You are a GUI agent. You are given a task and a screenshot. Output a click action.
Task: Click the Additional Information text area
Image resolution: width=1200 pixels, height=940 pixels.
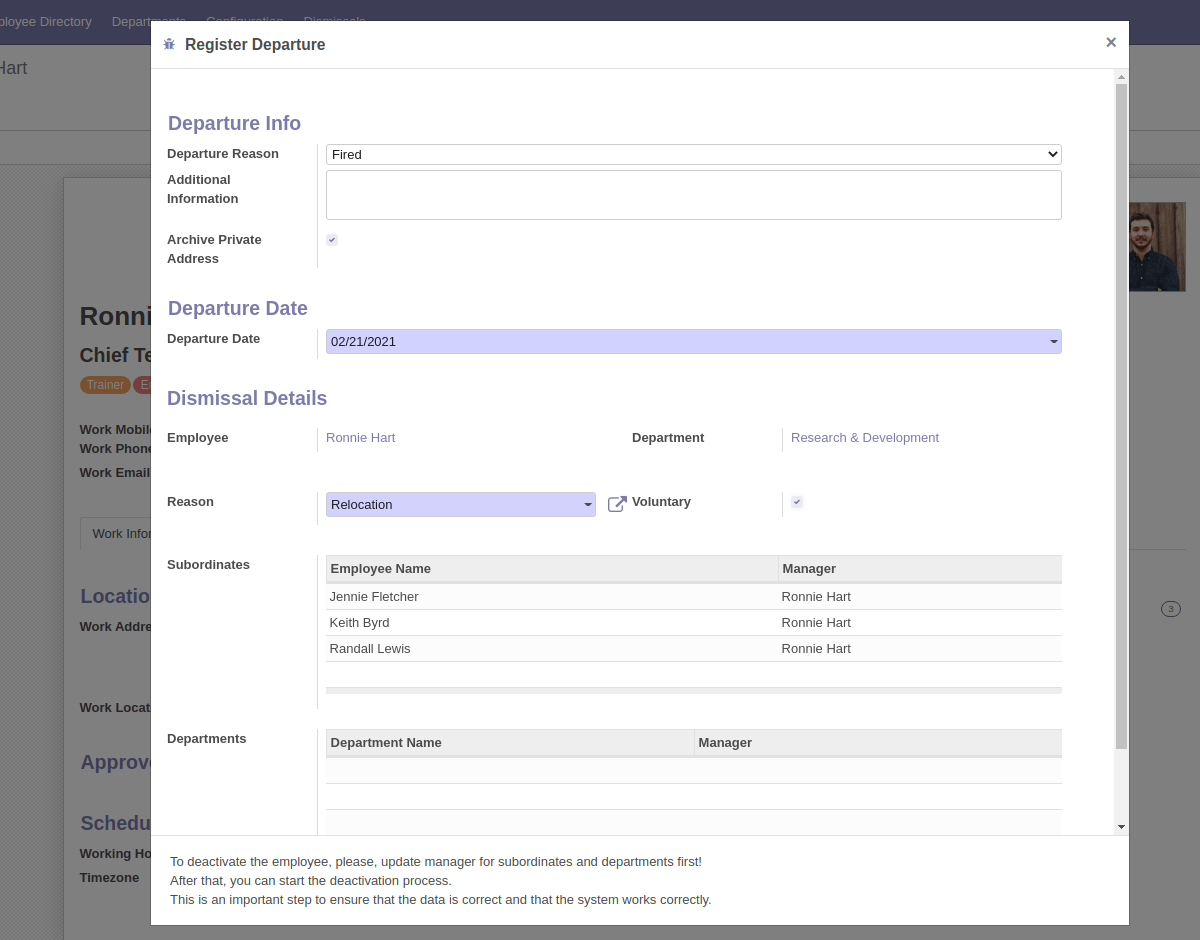click(x=693, y=195)
